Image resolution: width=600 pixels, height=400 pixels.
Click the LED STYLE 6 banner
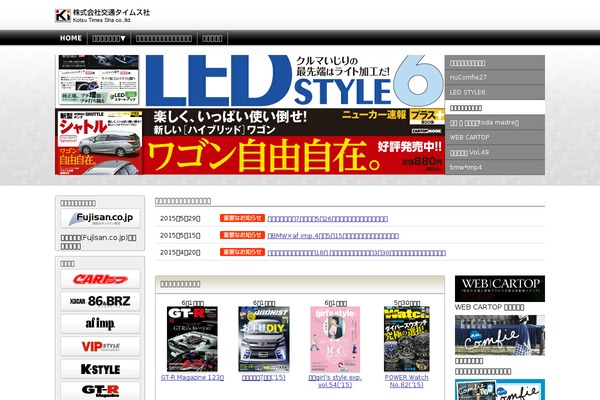click(x=249, y=81)
